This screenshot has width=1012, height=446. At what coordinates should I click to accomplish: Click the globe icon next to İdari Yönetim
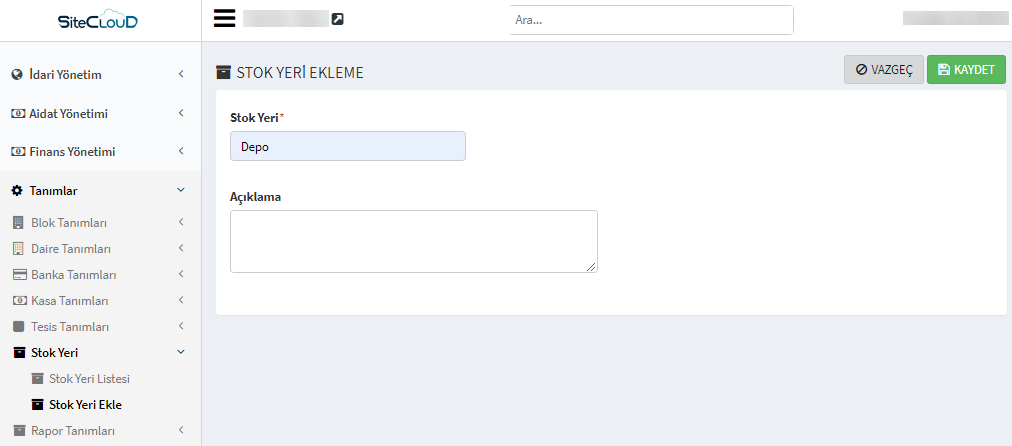17,74
